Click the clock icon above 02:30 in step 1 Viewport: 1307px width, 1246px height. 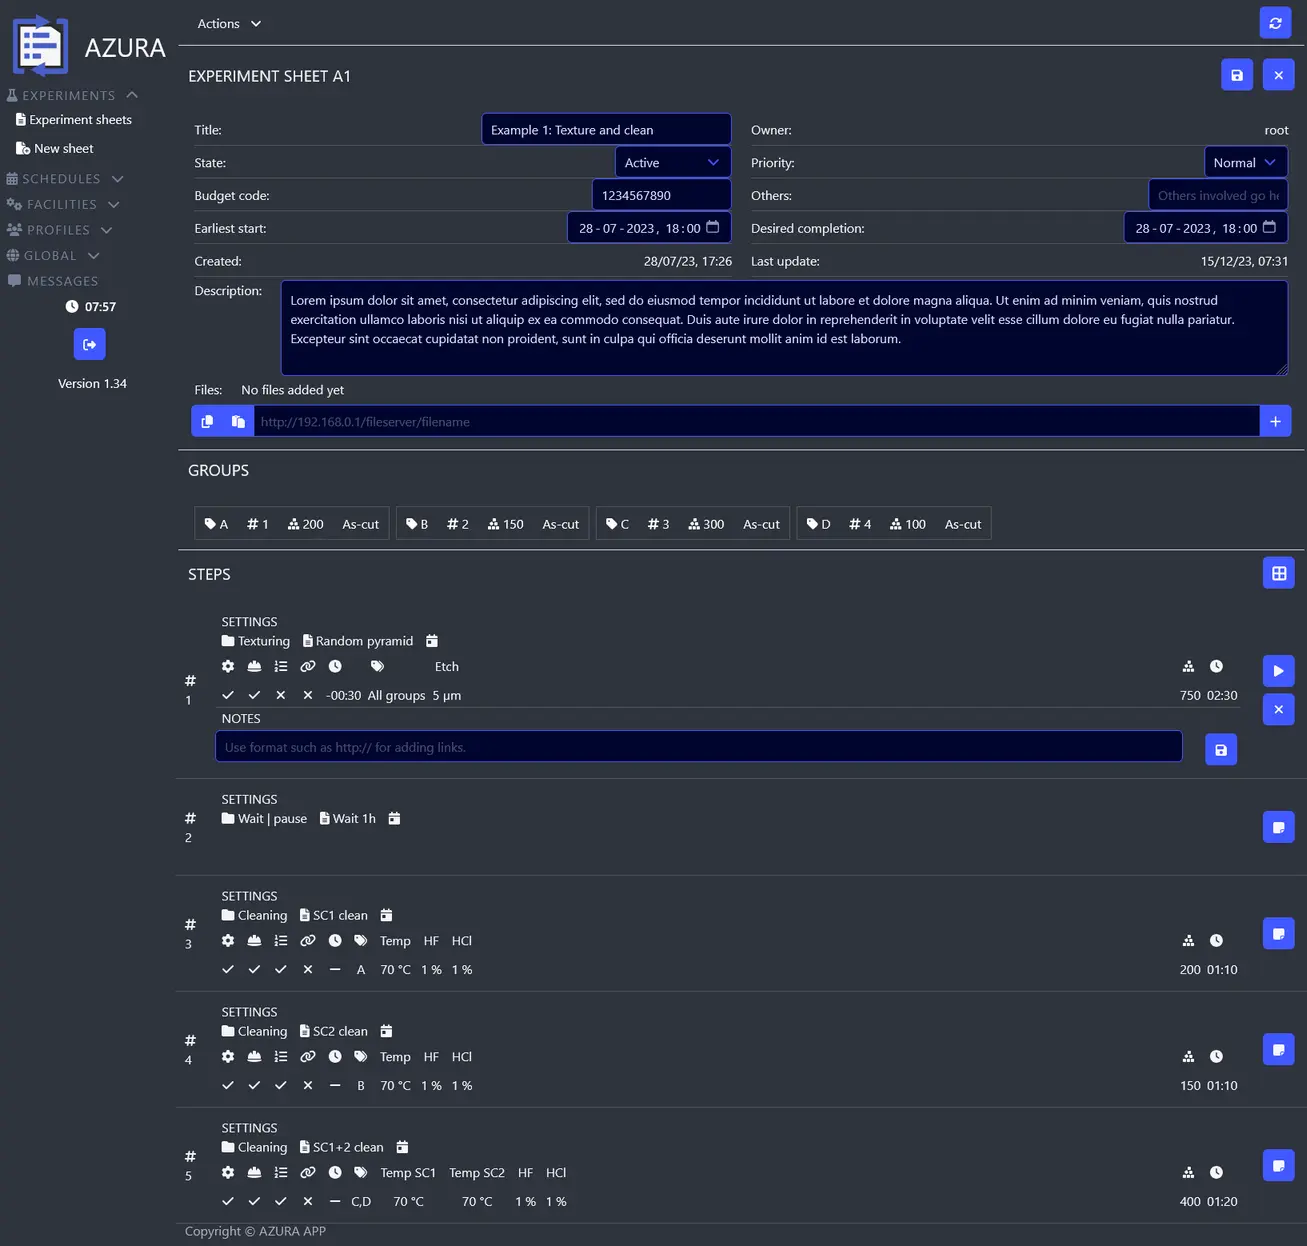tap(1216, 666)
